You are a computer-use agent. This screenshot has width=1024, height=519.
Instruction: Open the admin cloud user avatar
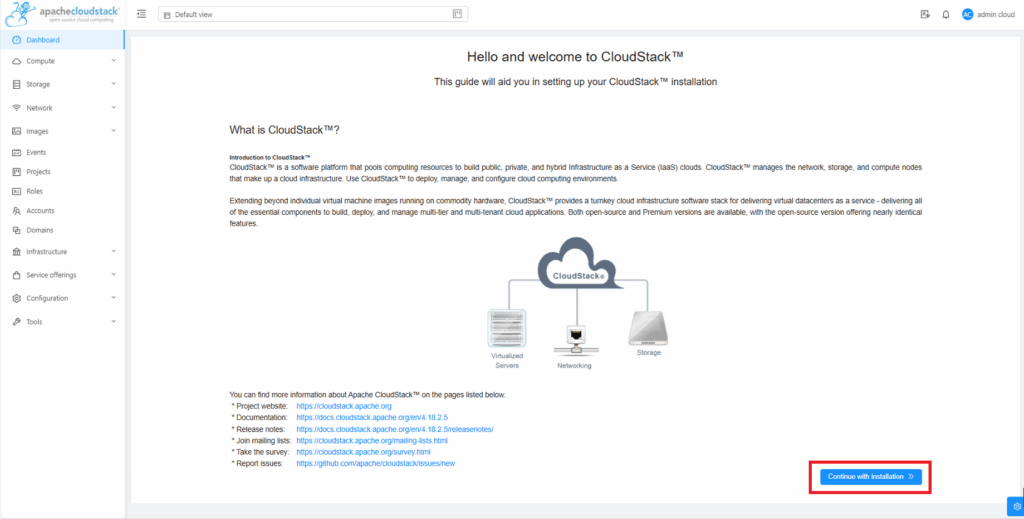(967, 14)
